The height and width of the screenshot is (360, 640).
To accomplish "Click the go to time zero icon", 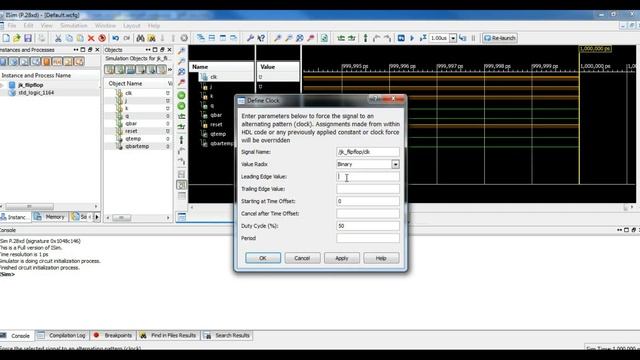I will [341, 38].
